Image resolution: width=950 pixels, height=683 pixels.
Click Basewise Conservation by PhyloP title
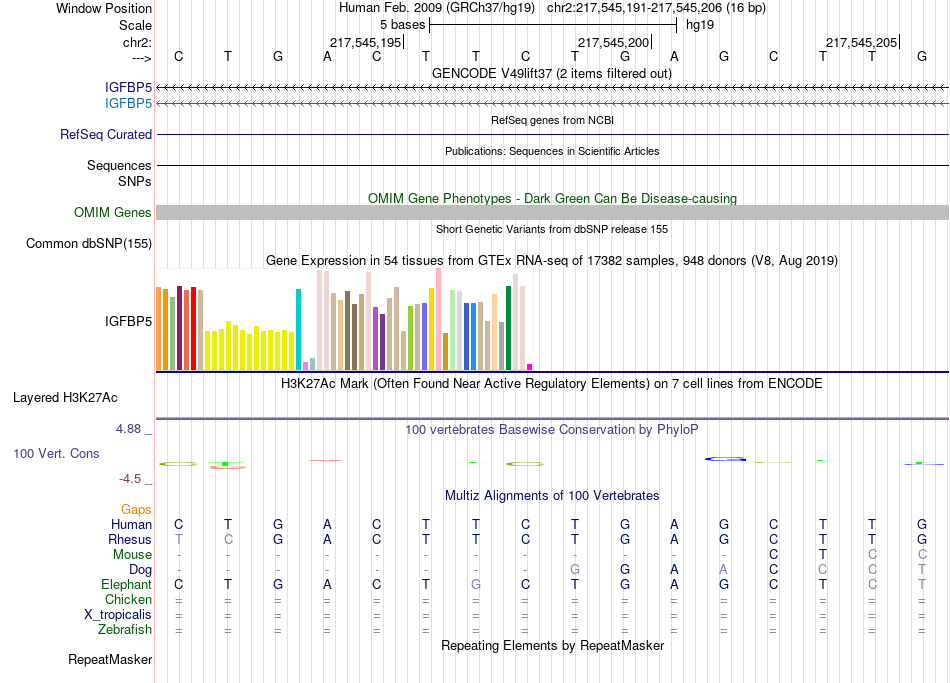(551, 430)
